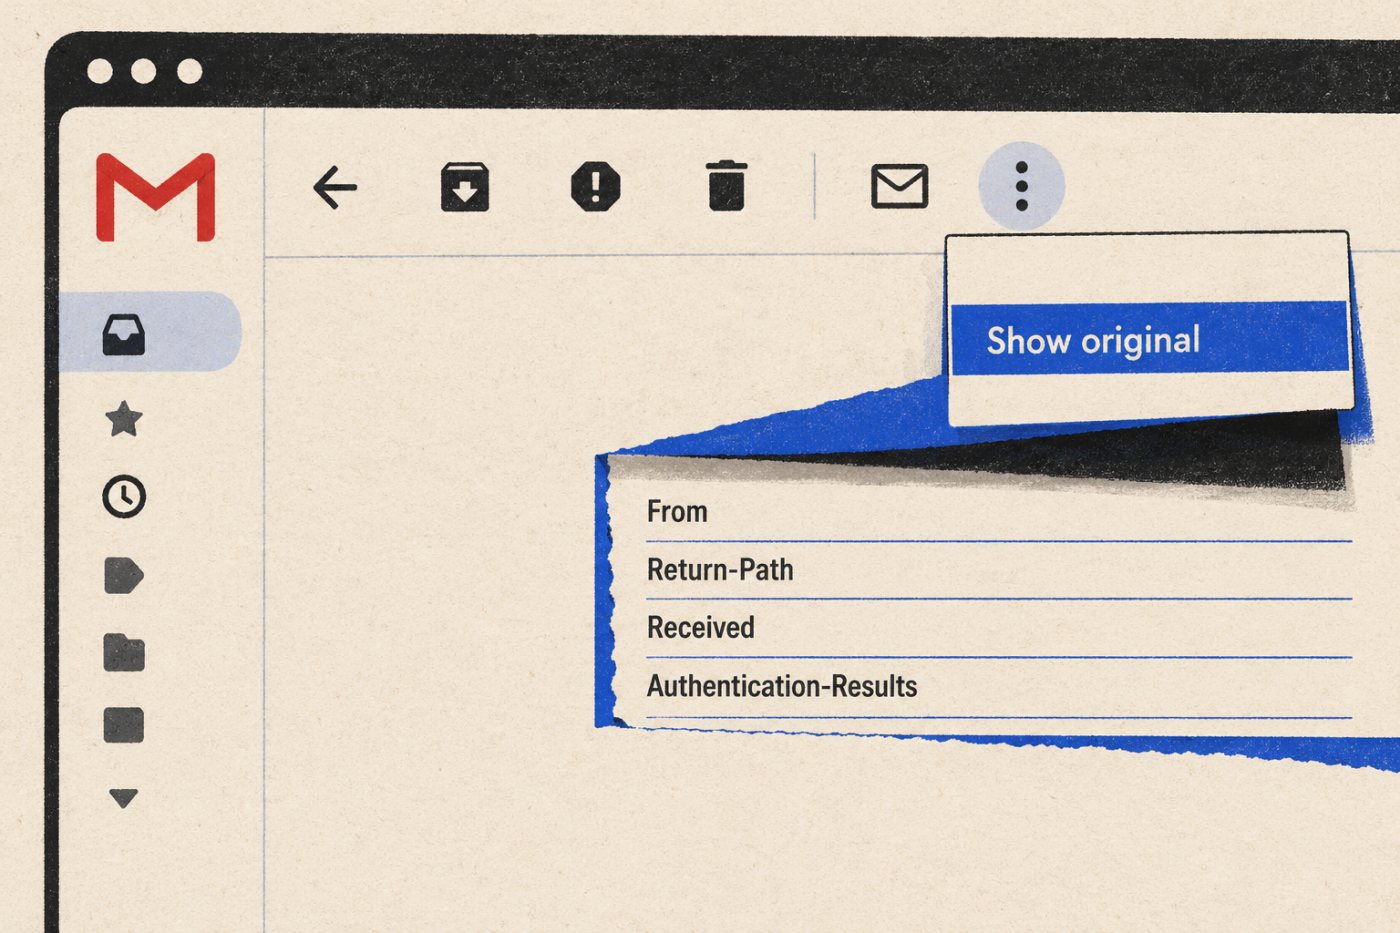This screenshot has width=1400, height=933.
Task: Open Snoozed via the clock icon
Action: [x=124, y=497]
